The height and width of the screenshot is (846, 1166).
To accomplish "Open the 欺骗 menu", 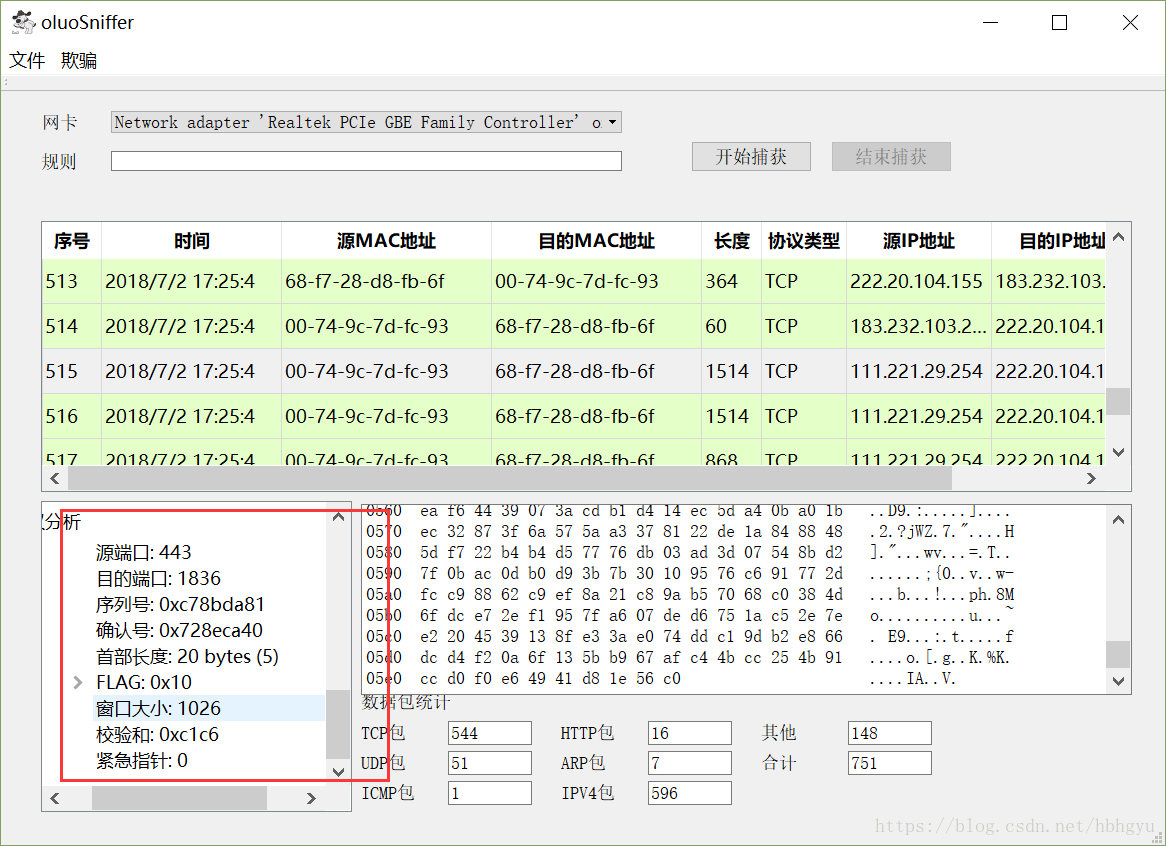I will click(79, 60).
